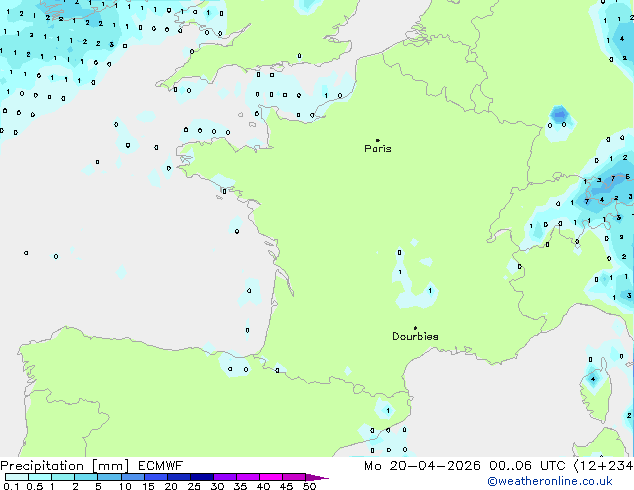Pick the 40–45 mm magenta legend swatch
This screenshot has height=490, width=634.
(x=271, y=477)
